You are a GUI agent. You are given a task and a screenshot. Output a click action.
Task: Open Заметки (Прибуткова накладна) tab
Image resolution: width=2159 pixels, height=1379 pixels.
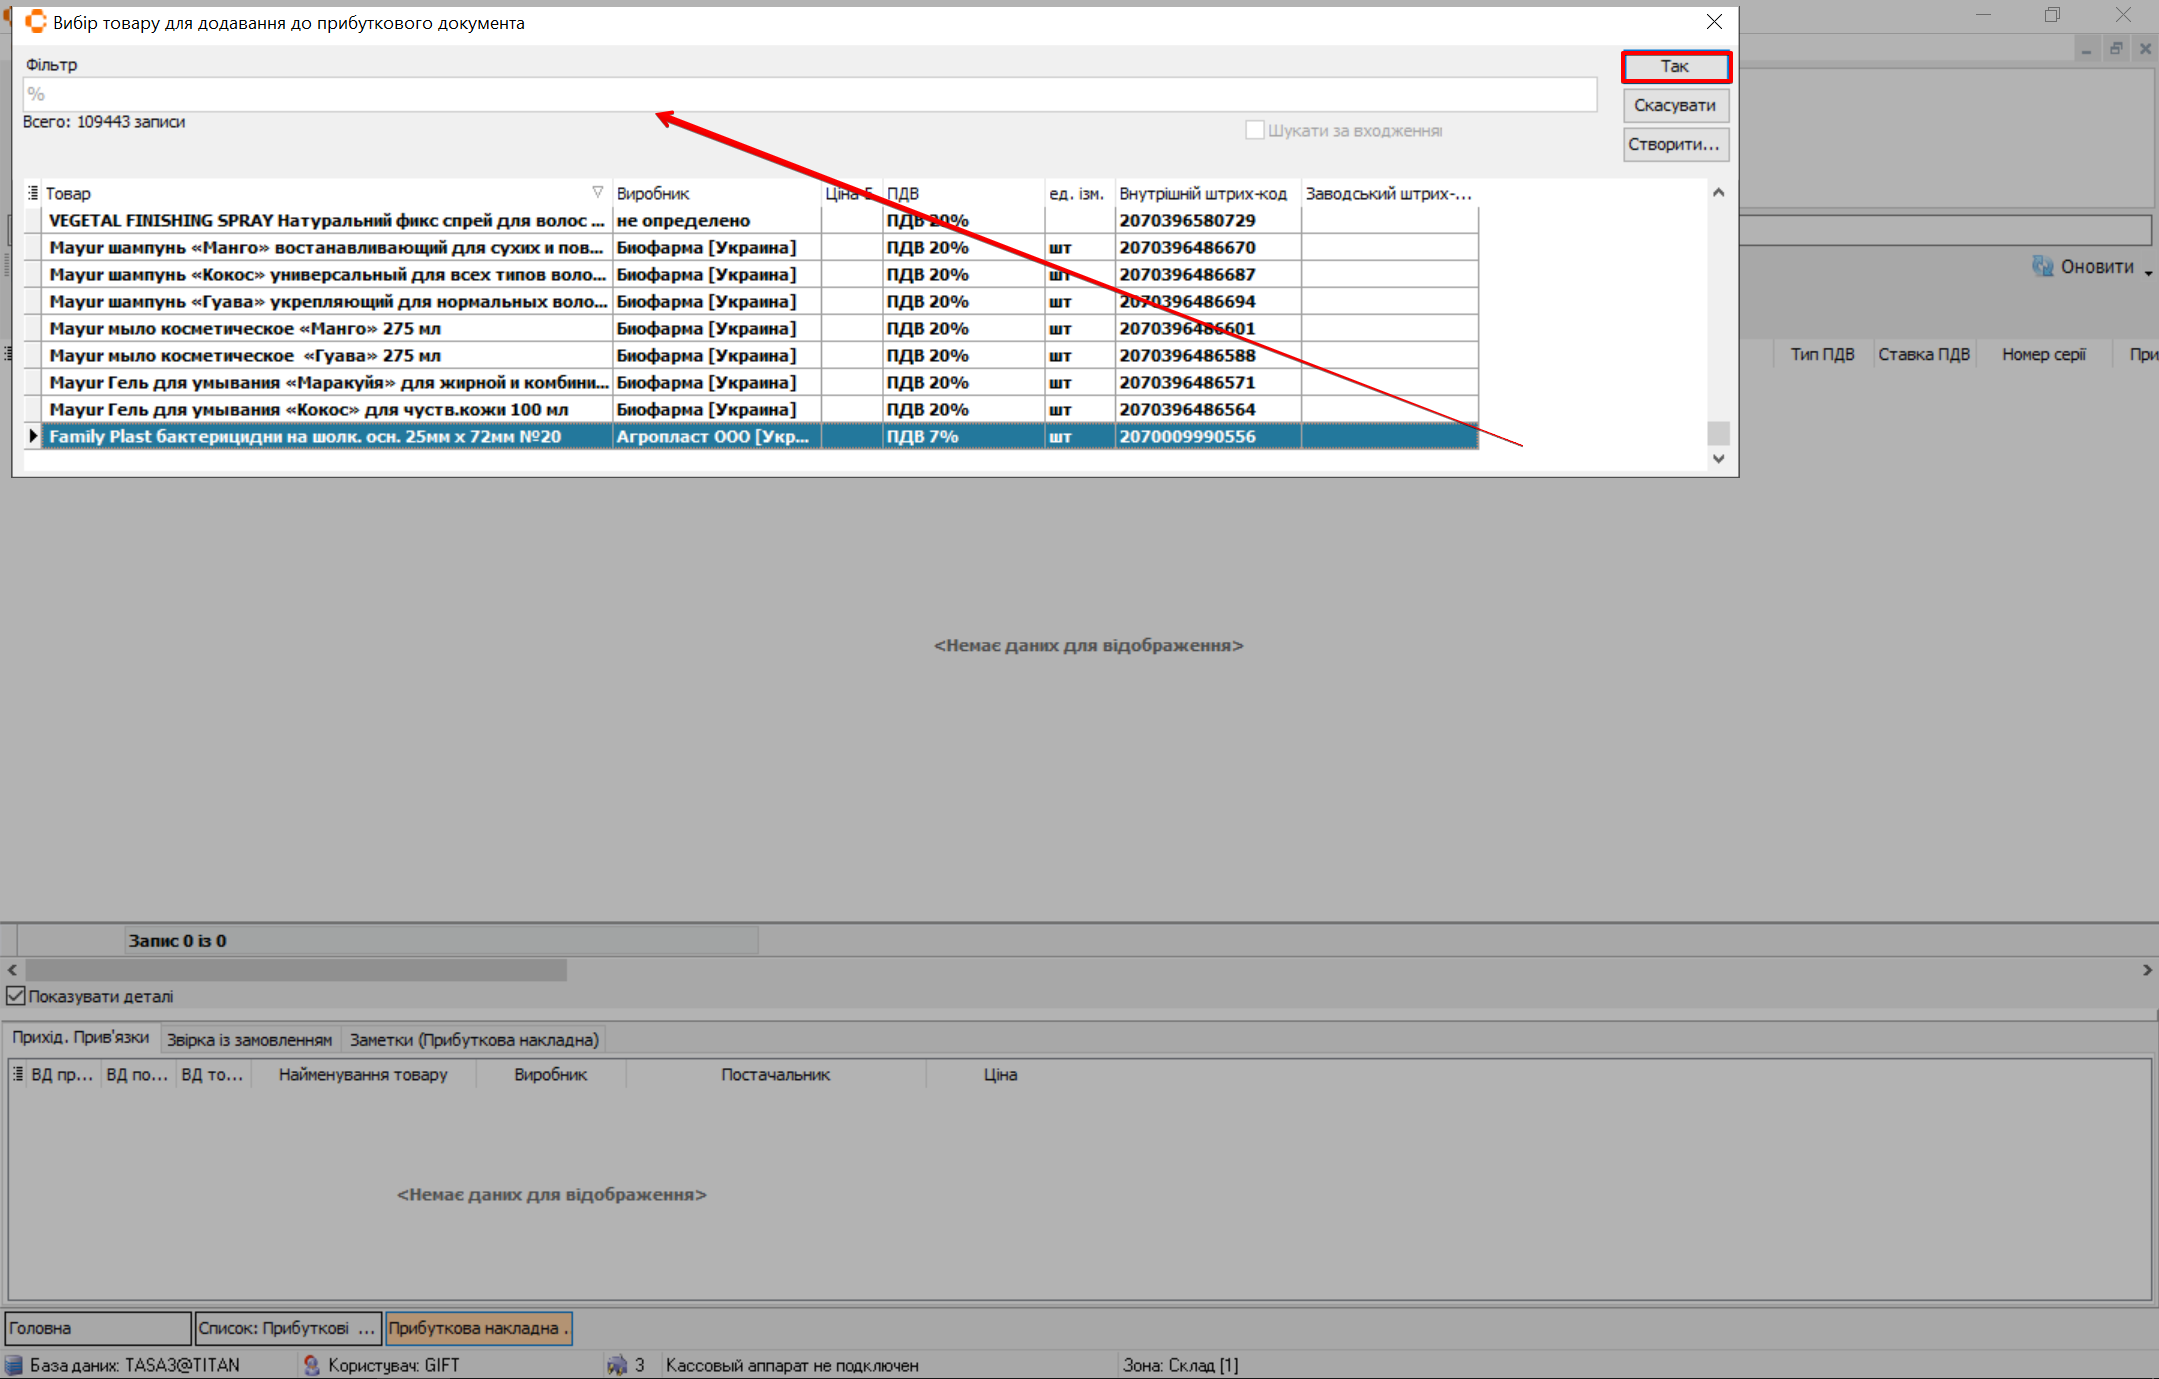tap(474, 1040)
